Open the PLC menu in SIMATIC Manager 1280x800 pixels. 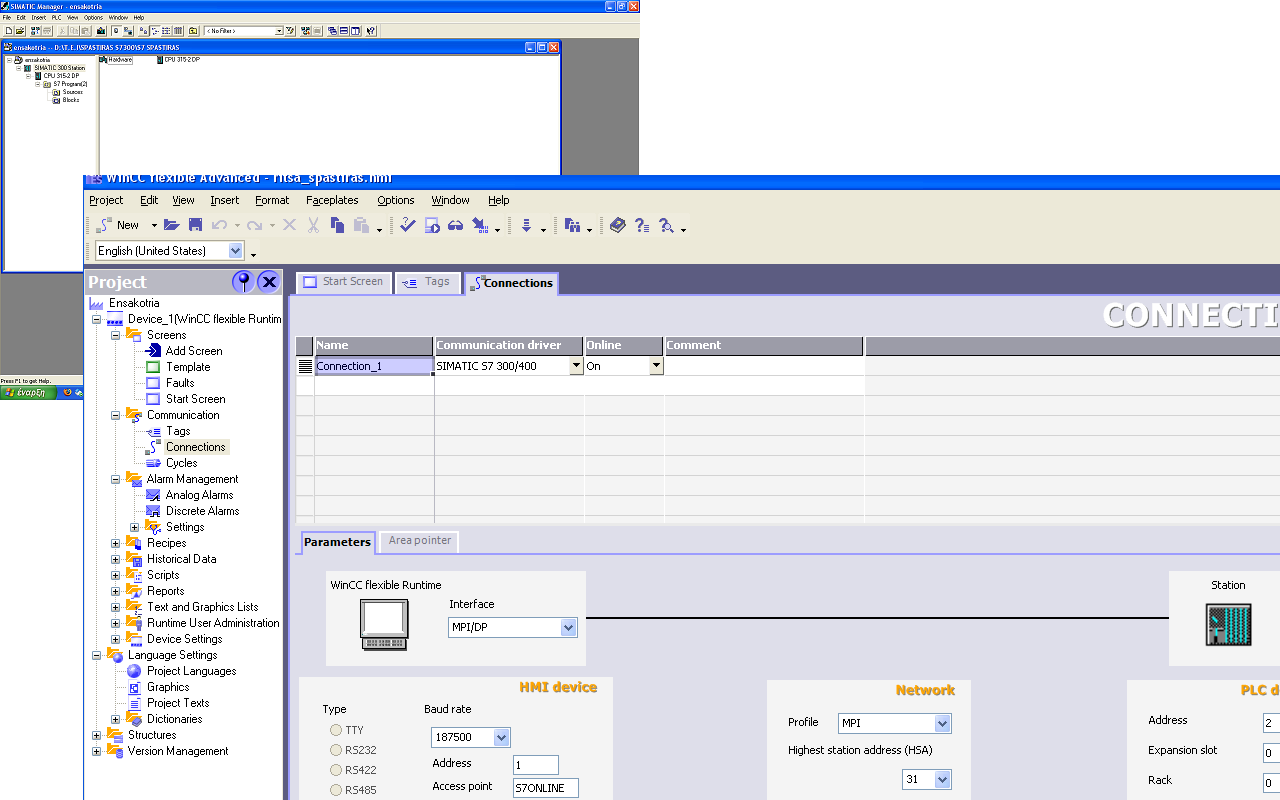coord(57,17)
